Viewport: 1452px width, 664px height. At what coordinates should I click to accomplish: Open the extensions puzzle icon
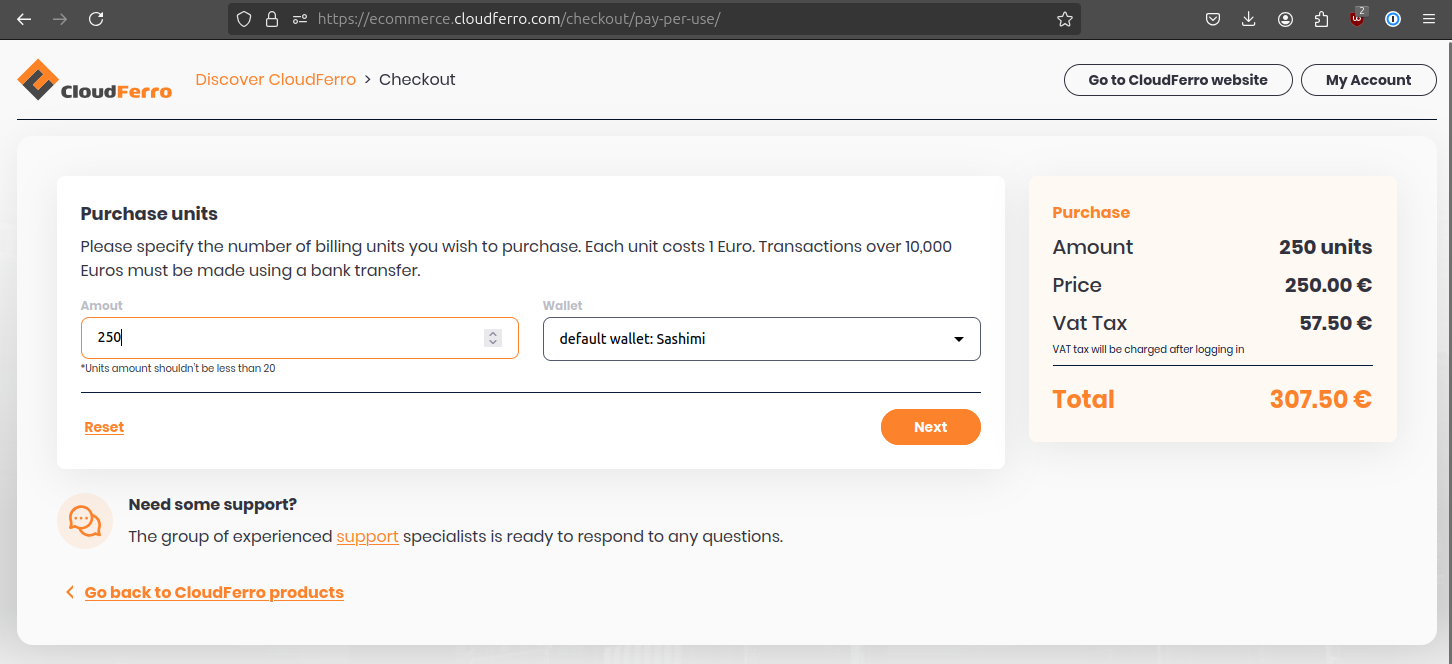pyautogui.click(x=1321, y=19)
